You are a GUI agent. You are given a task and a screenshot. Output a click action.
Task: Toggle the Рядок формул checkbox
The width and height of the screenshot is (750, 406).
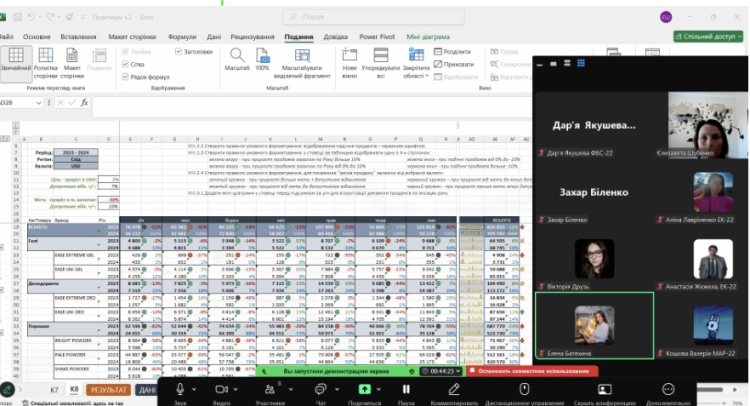point(126,76)
